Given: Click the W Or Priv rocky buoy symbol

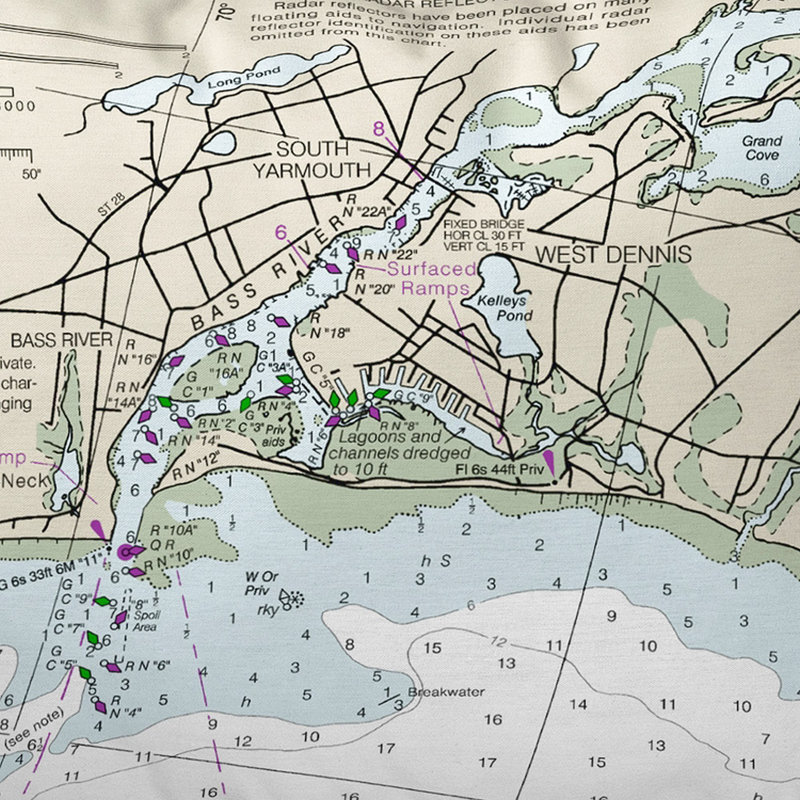Looking at the screenshot, I should click(291, 598).
